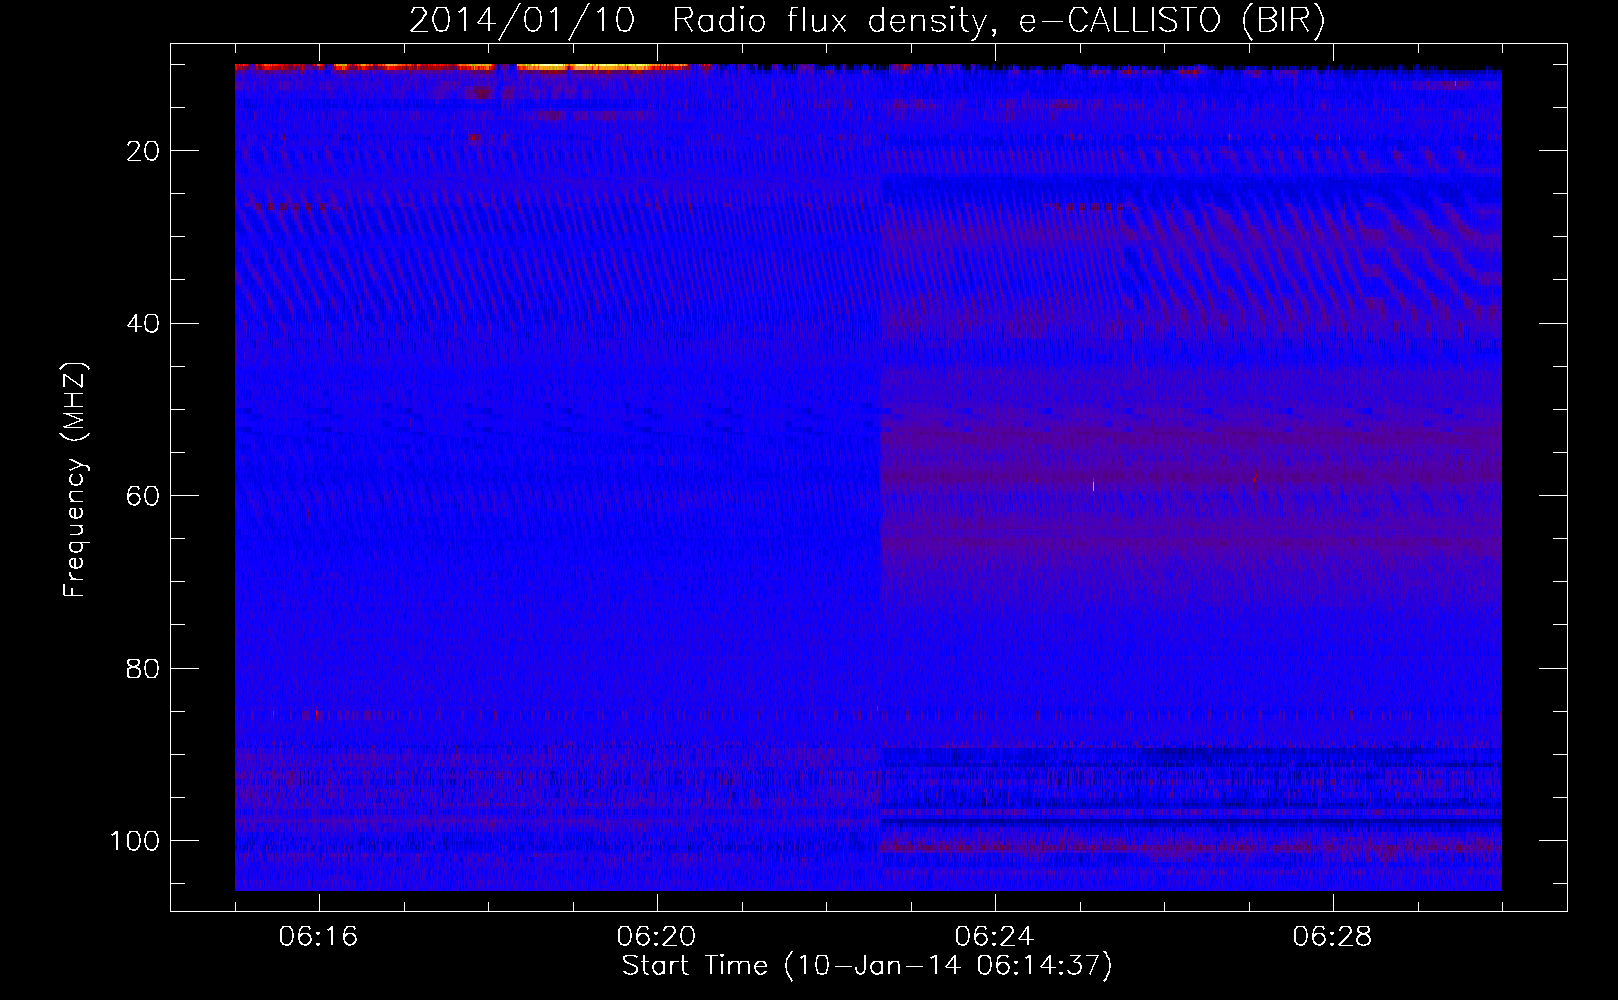Click the 'Start Time (10-Jan-14 06:14:37)' label
The width and height of the screenshot is (1618, 1000).
[867, 966]
